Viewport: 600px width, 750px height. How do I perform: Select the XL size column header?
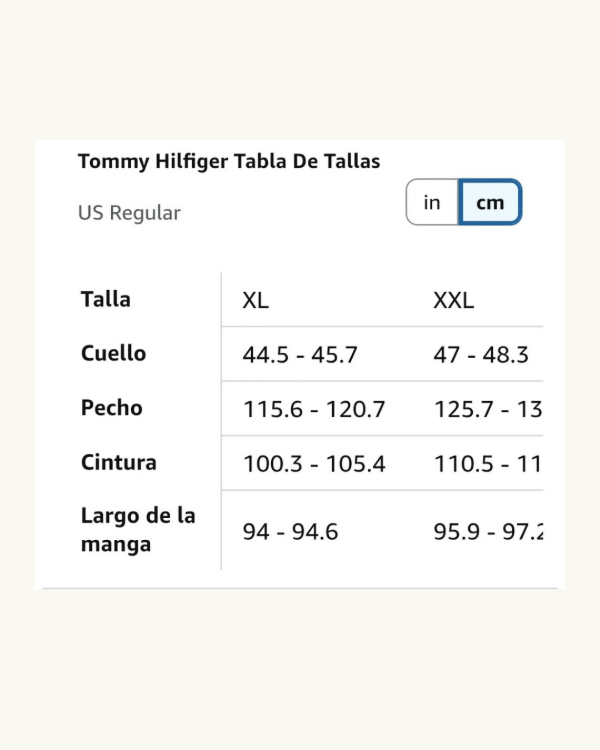tap(255, 300)
